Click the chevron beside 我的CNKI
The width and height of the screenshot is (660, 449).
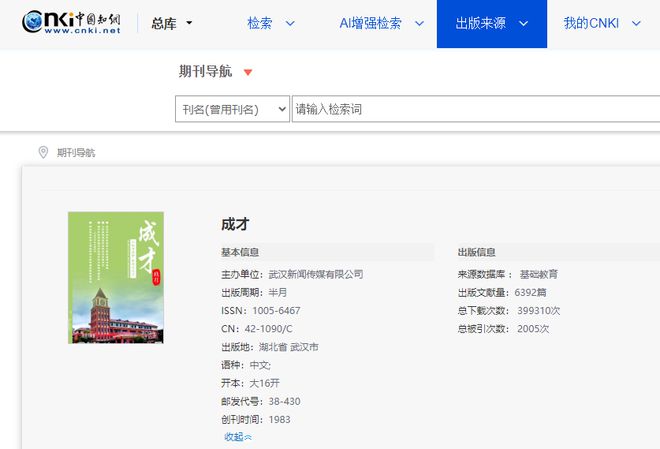tap(636, 24)
